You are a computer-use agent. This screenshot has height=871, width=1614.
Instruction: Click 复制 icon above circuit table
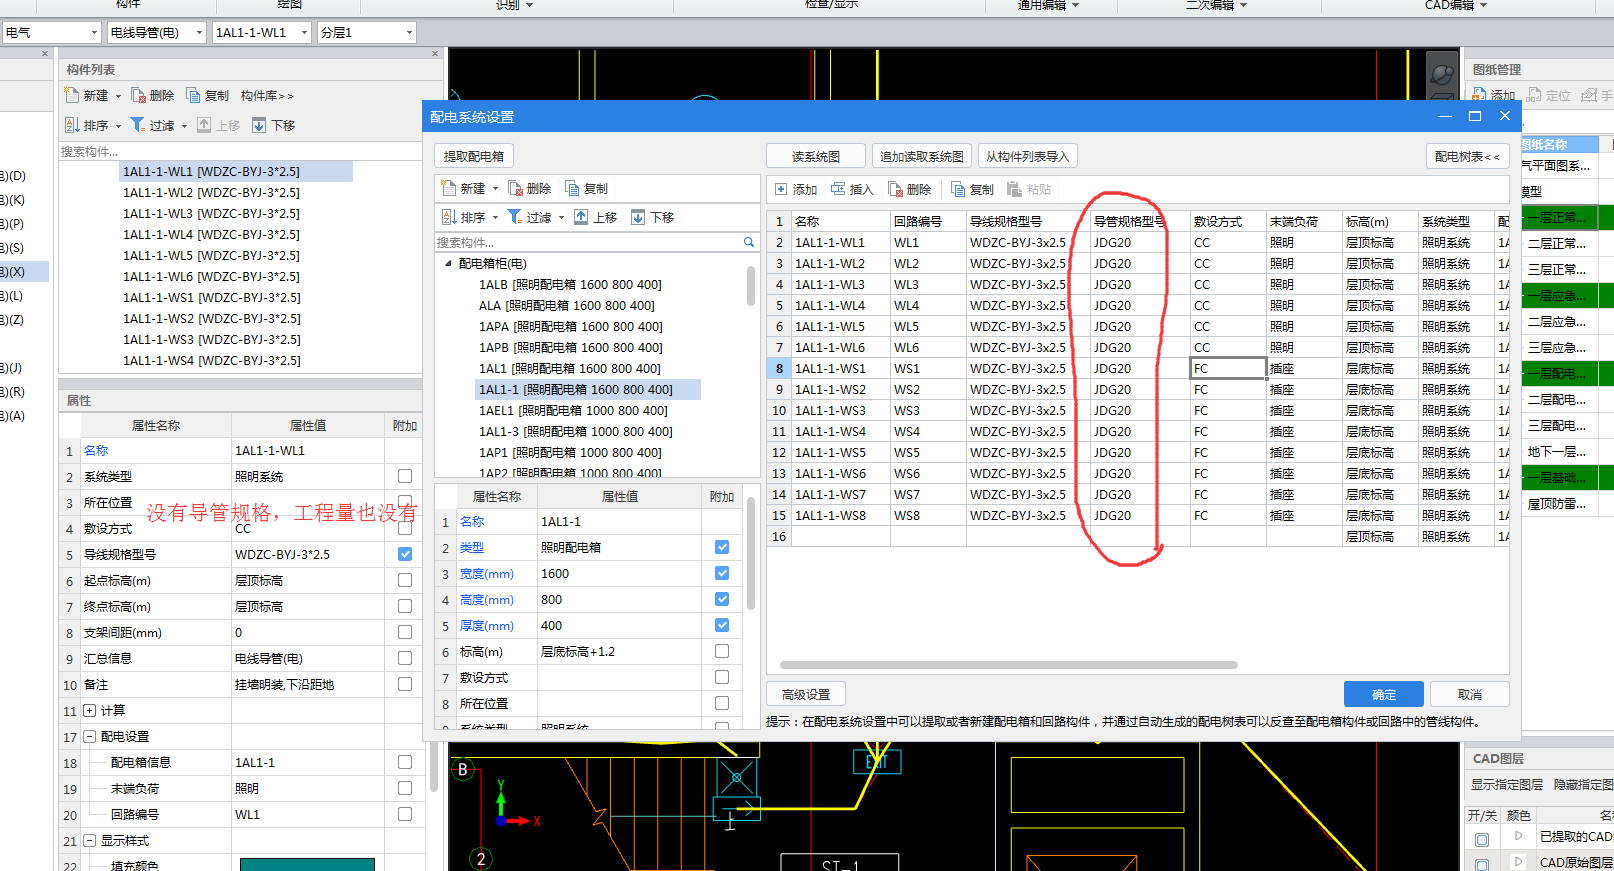[958, 189]
